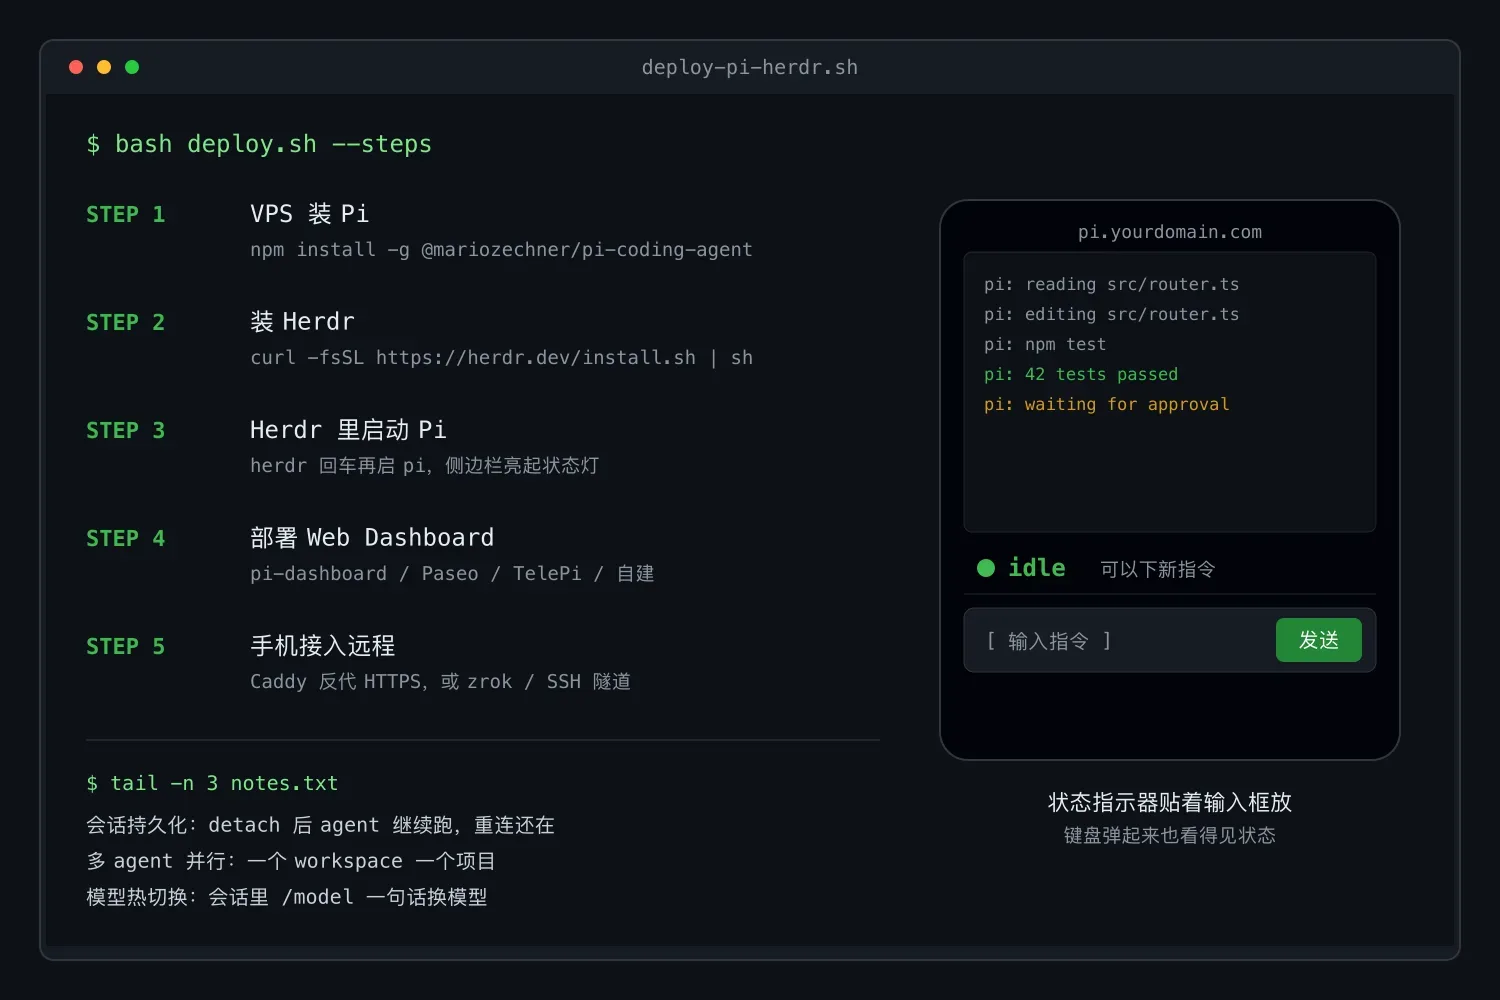Click the heading "Herdr 里启动 Pi"

pos(348,430)
